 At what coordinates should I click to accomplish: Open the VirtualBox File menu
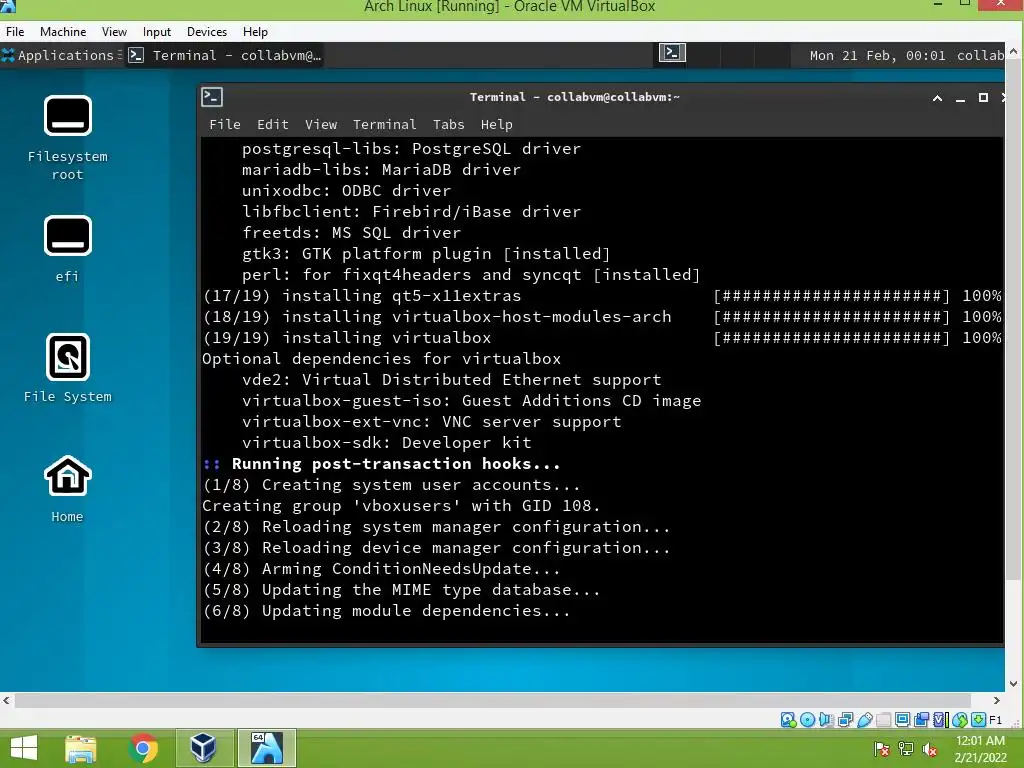[15, 31]
